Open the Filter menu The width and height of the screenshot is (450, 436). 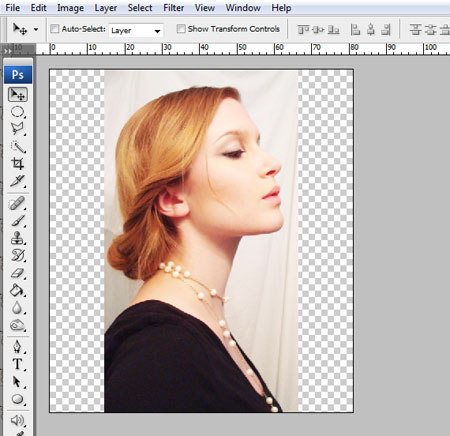click(173, 8)
